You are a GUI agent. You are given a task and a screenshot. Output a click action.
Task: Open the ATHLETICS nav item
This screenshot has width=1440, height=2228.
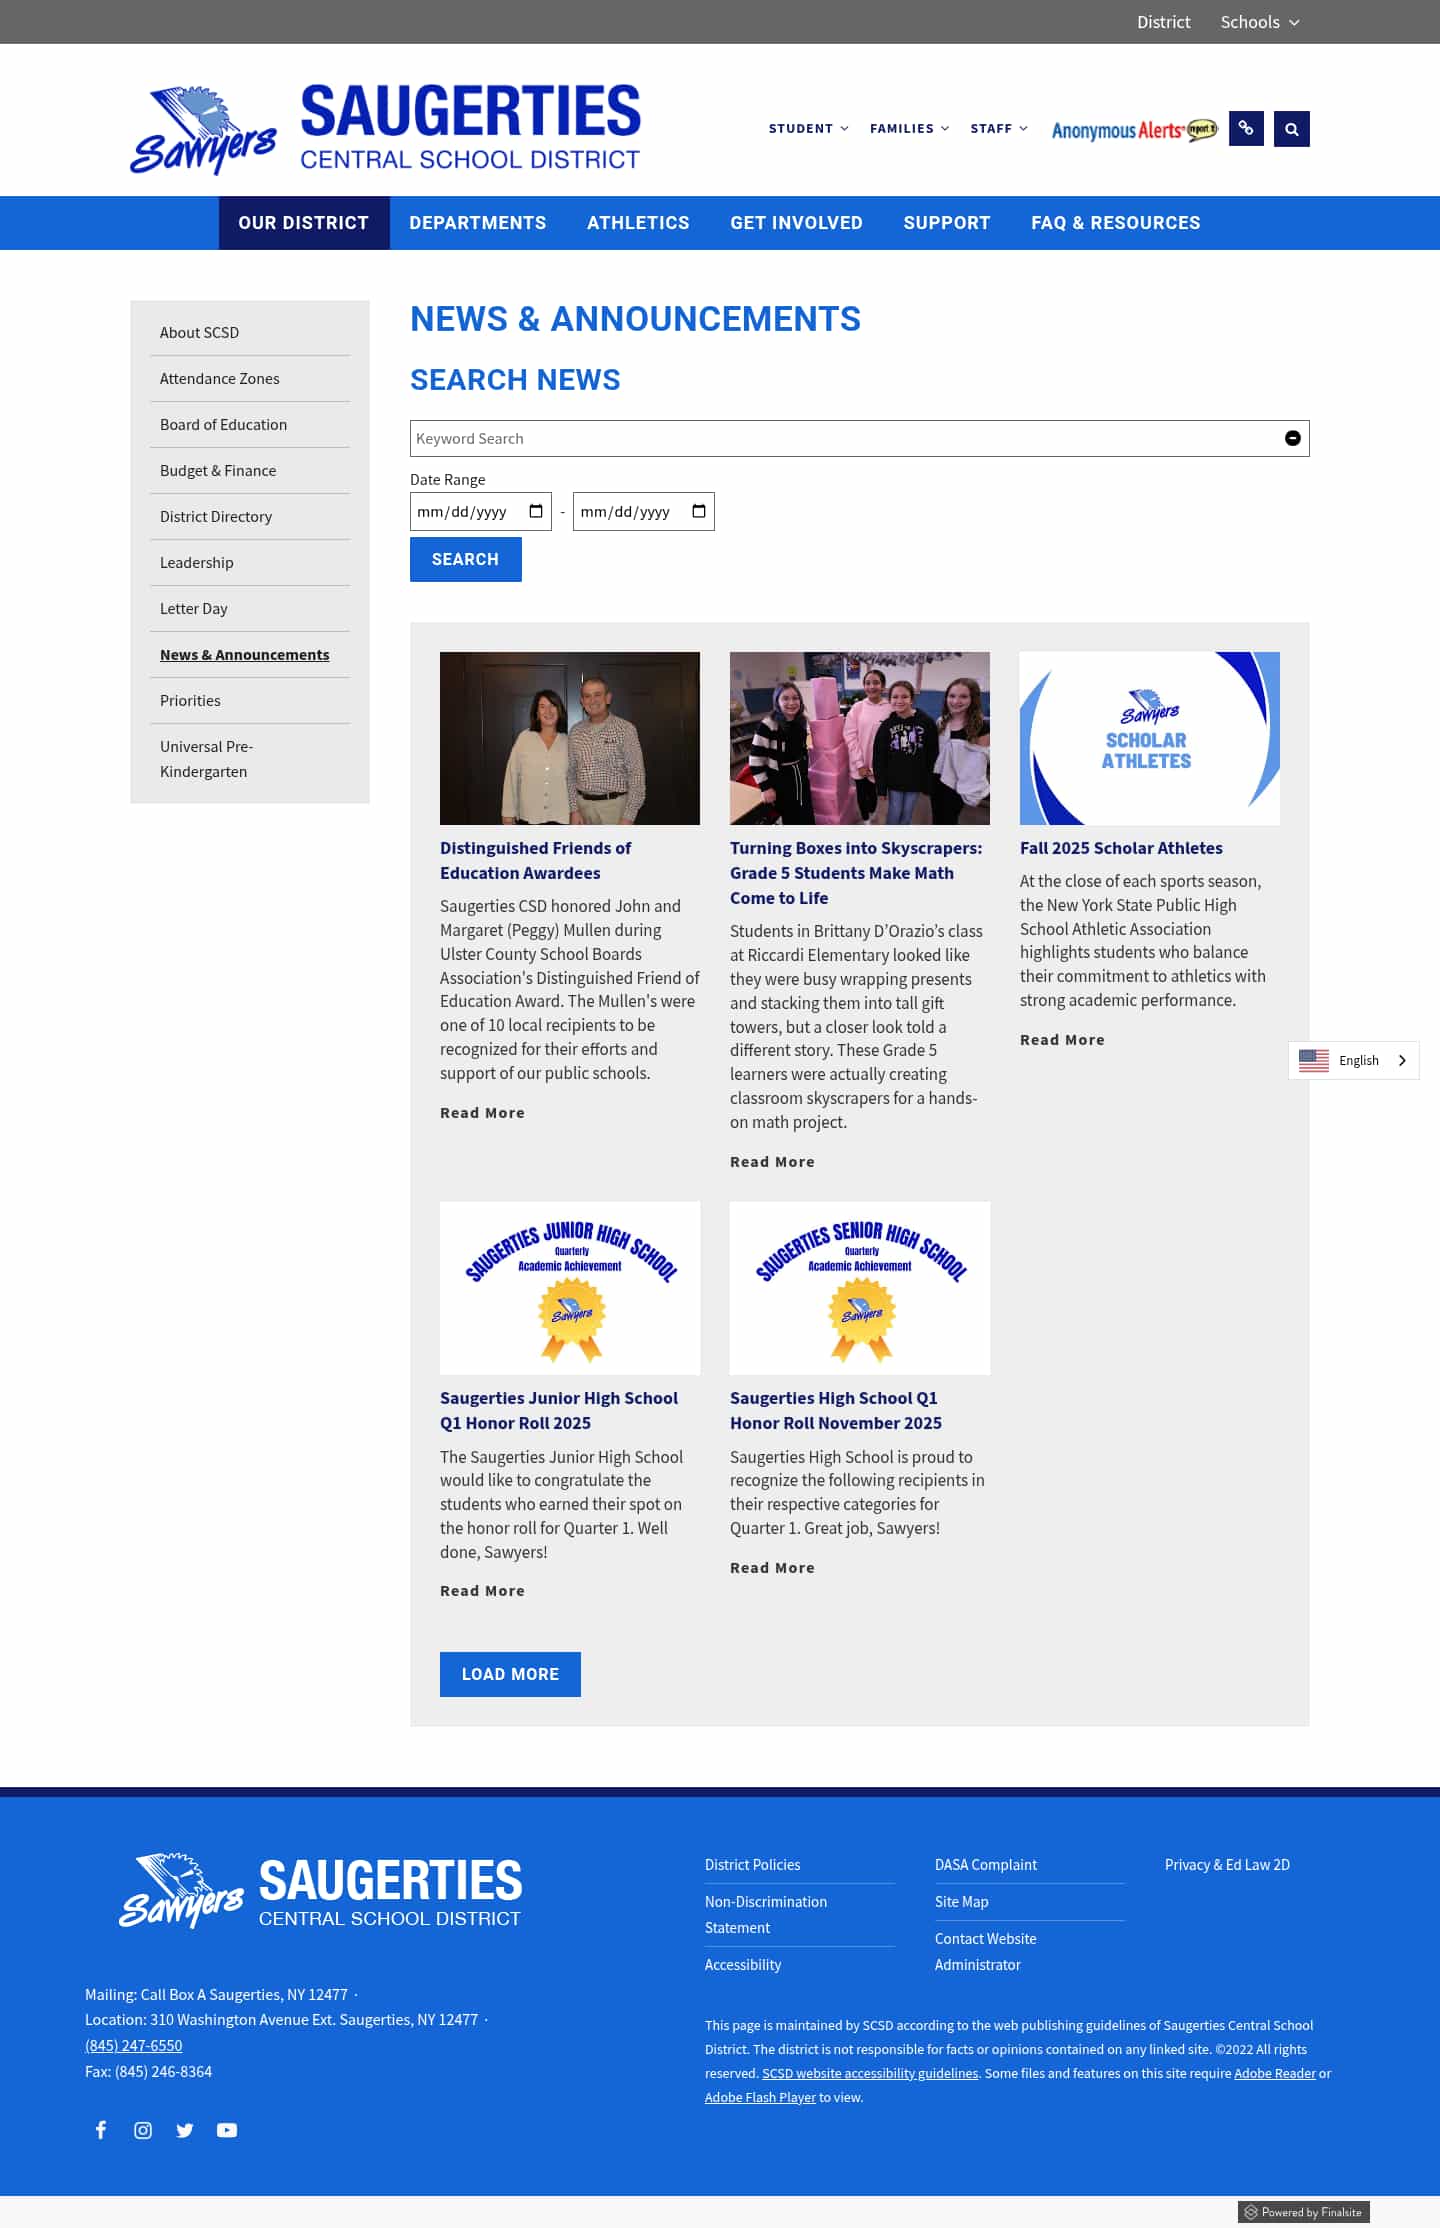(638, 223)
